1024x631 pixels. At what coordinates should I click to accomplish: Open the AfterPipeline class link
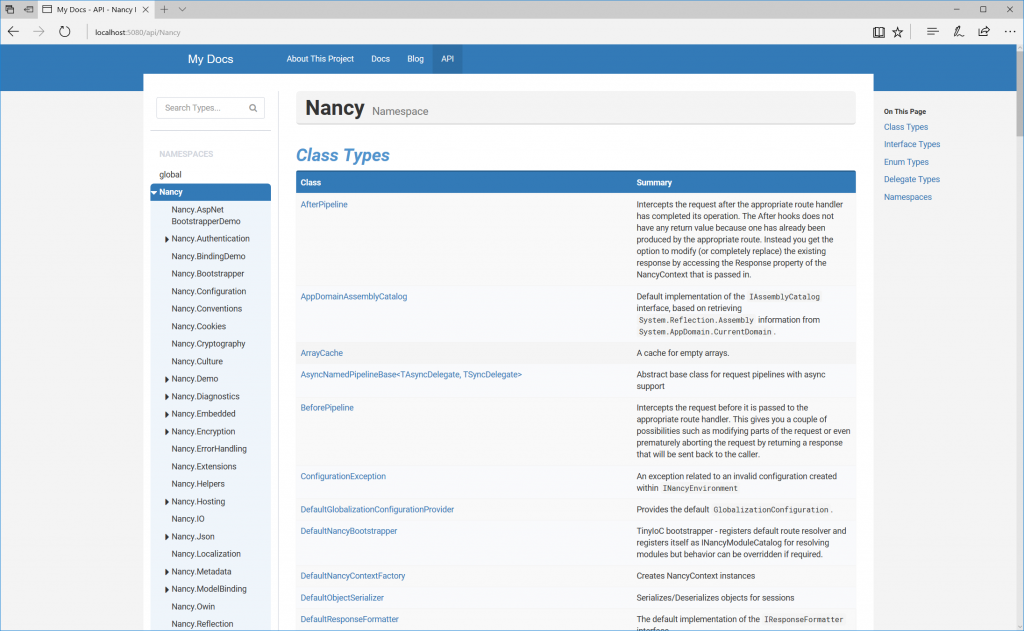tap(324, 204)
